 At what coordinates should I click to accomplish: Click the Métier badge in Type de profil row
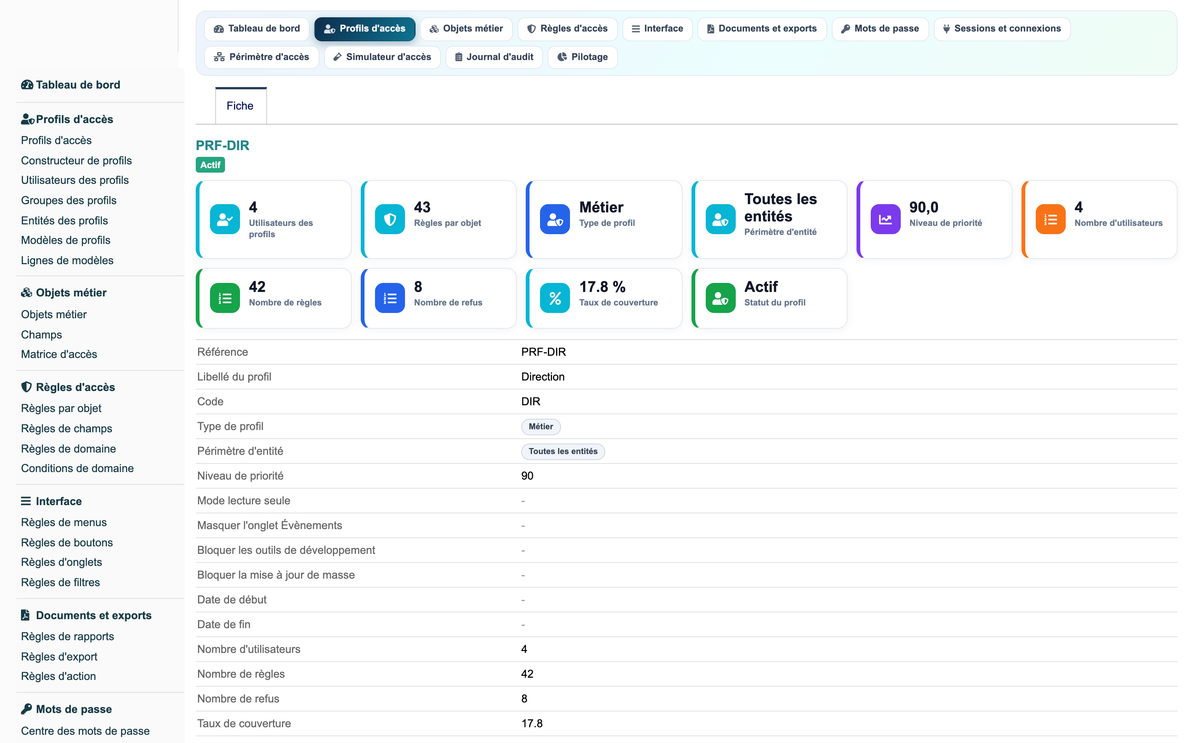click(x=541, y=427)
